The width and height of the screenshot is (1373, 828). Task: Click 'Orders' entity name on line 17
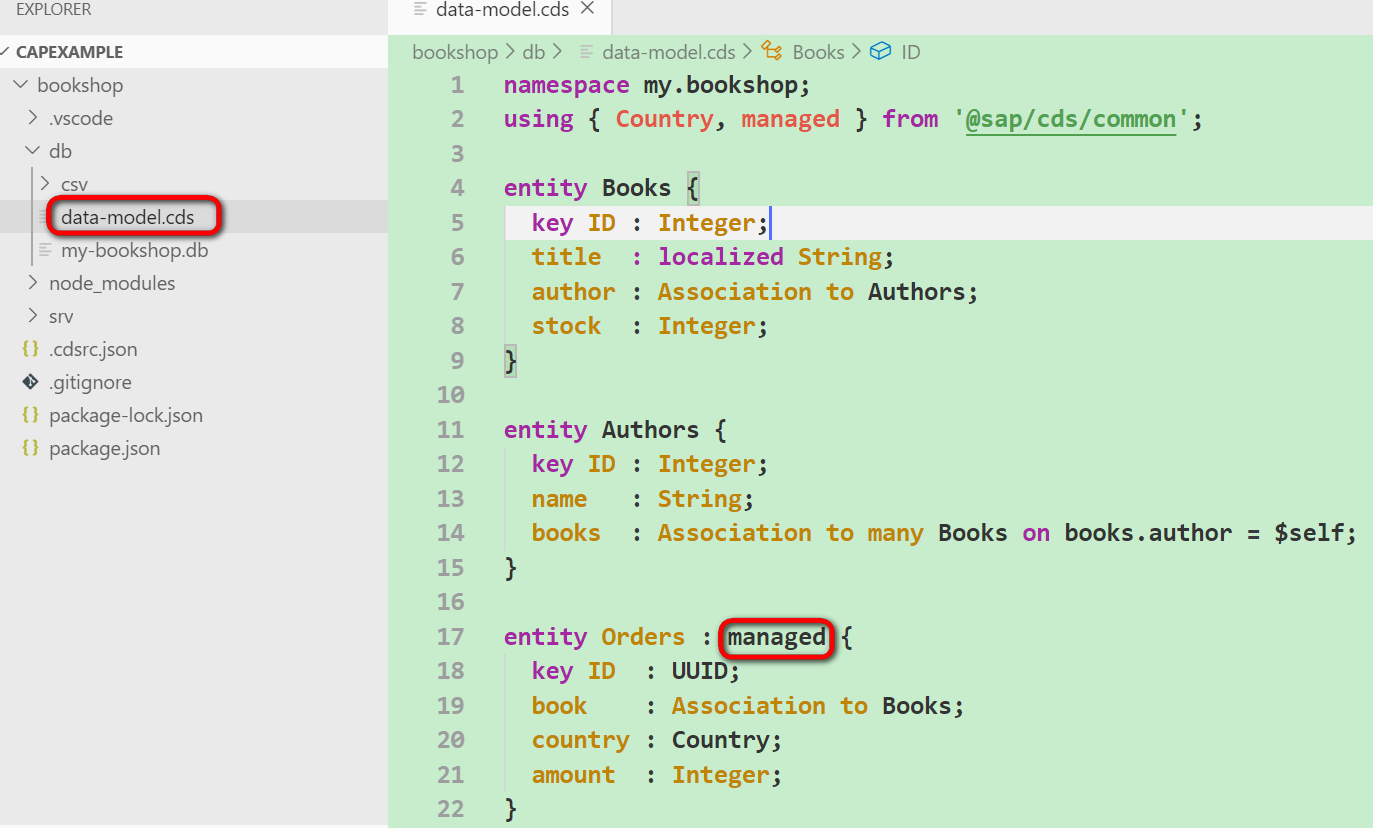(643, 637)
